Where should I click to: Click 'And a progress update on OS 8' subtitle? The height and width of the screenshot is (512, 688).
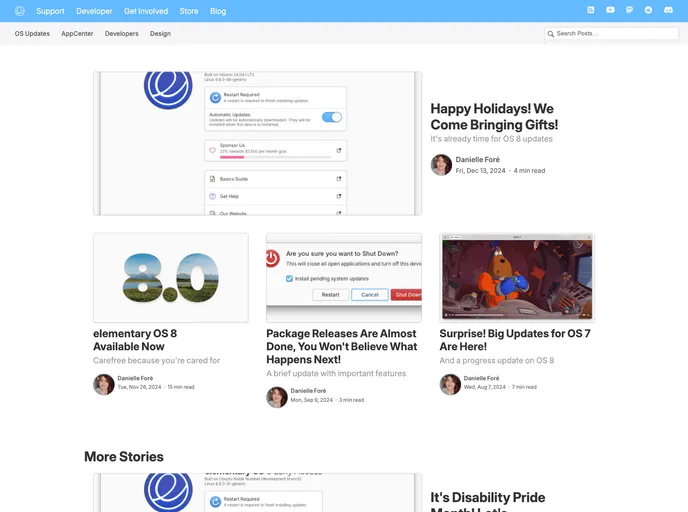497,360
